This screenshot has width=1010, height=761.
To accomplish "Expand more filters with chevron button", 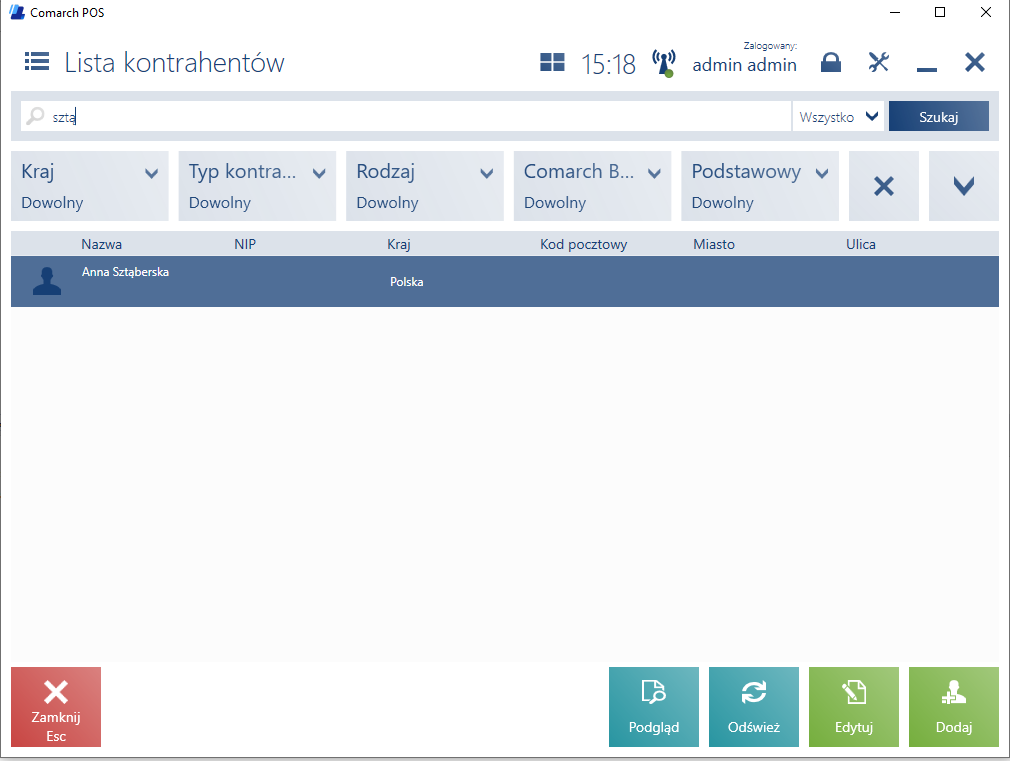I will pyautogui.click(x=964, y=186).
